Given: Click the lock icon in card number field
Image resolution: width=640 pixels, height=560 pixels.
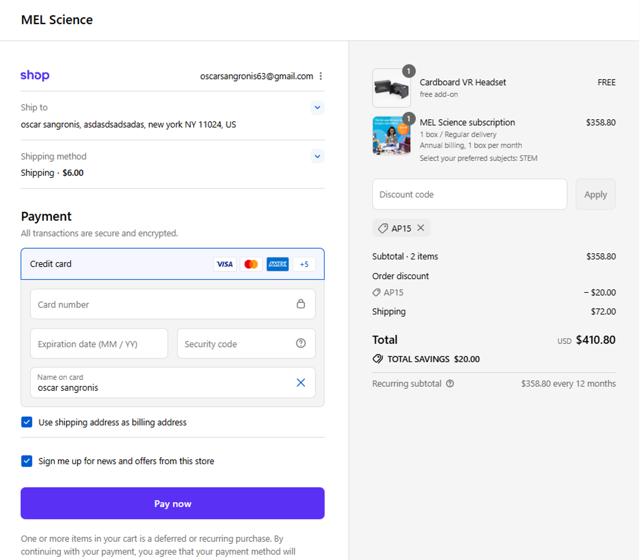Looking at the screenshot, I should point(300,304).
